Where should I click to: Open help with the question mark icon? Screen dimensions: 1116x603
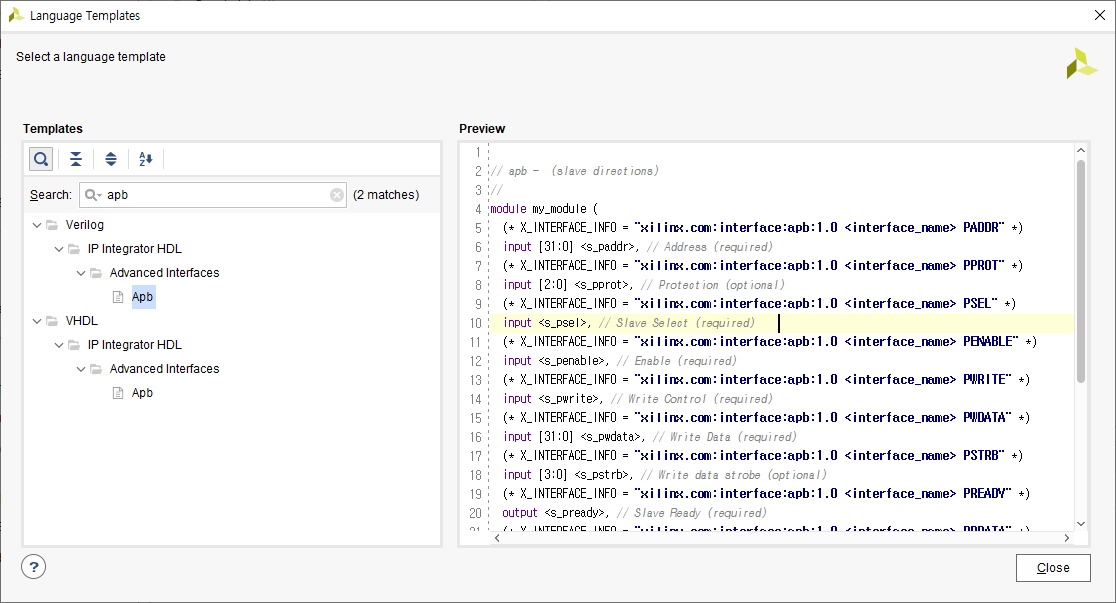click(x=33, y=567)
